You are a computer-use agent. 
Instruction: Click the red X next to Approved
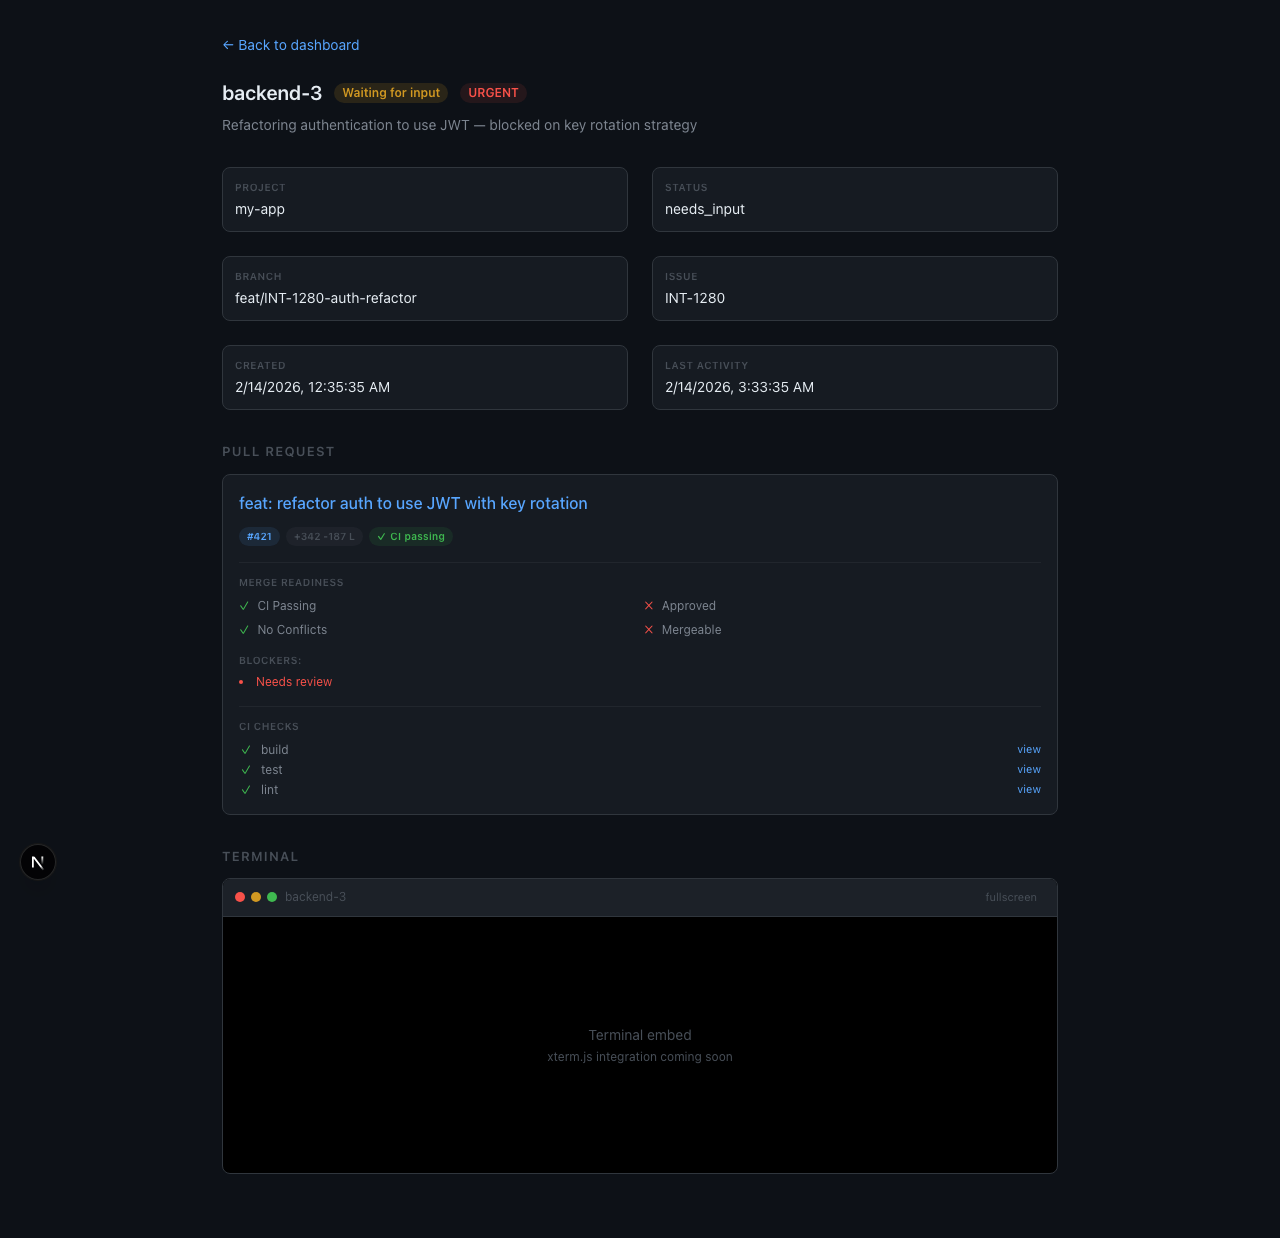tap(649, 606)
